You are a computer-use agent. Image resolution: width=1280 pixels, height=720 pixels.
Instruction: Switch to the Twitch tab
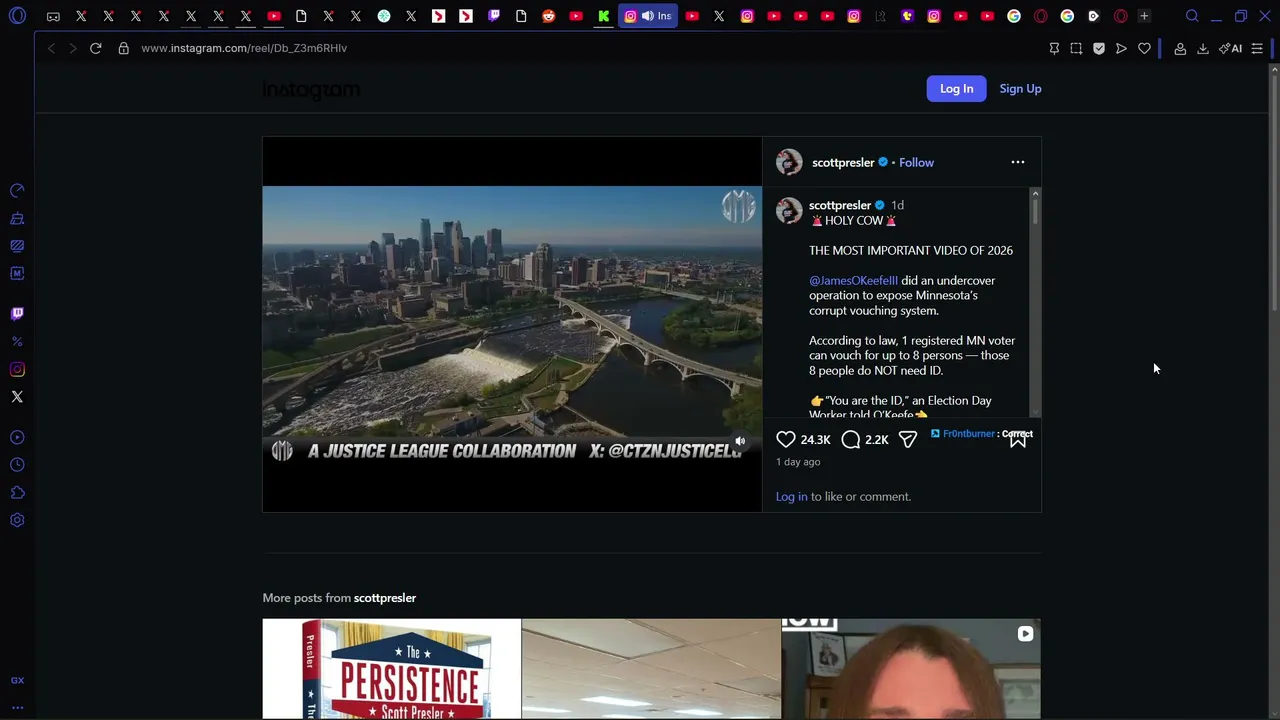pyautogui.click(x=494, y=16)
